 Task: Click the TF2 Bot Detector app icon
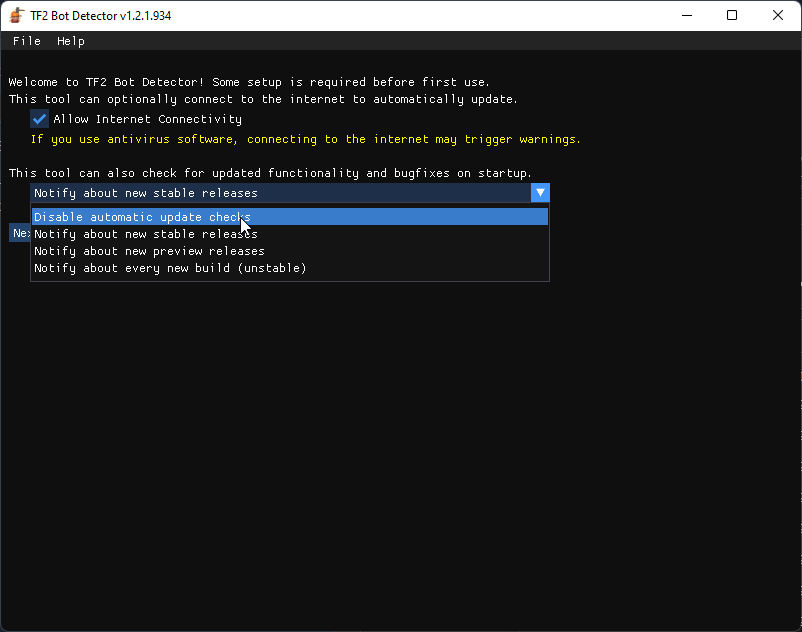point(17,15)
